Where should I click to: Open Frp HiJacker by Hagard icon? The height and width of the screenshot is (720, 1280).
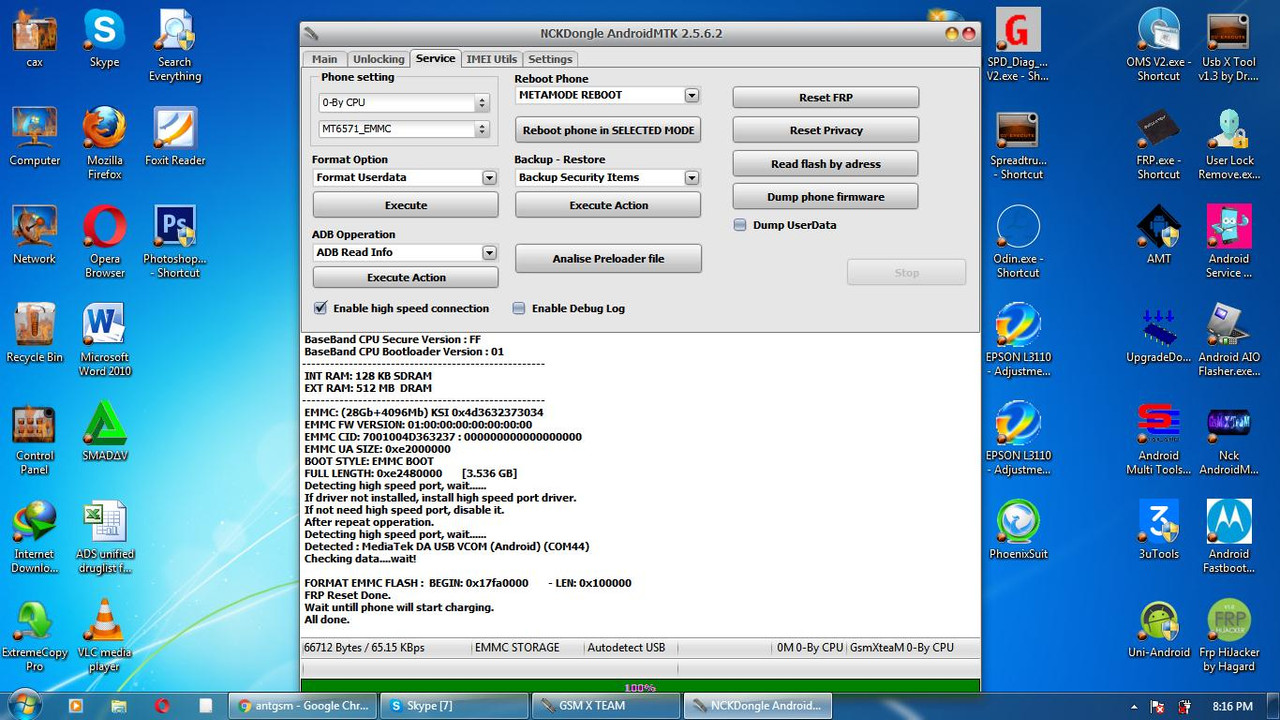click(x=1228, y=634)
